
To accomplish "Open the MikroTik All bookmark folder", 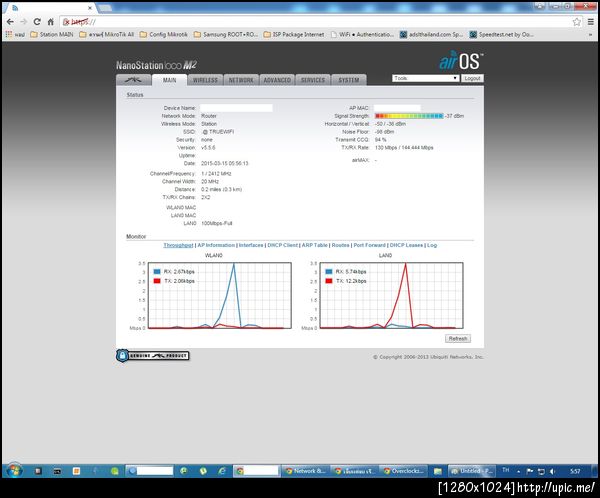I will pos(106,34).
